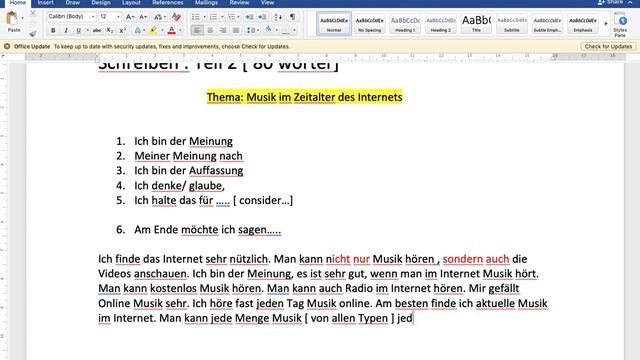Open the font color dropdown arrow
The width and height of the screenshot is (640, 360).
(x=180, y=30)
